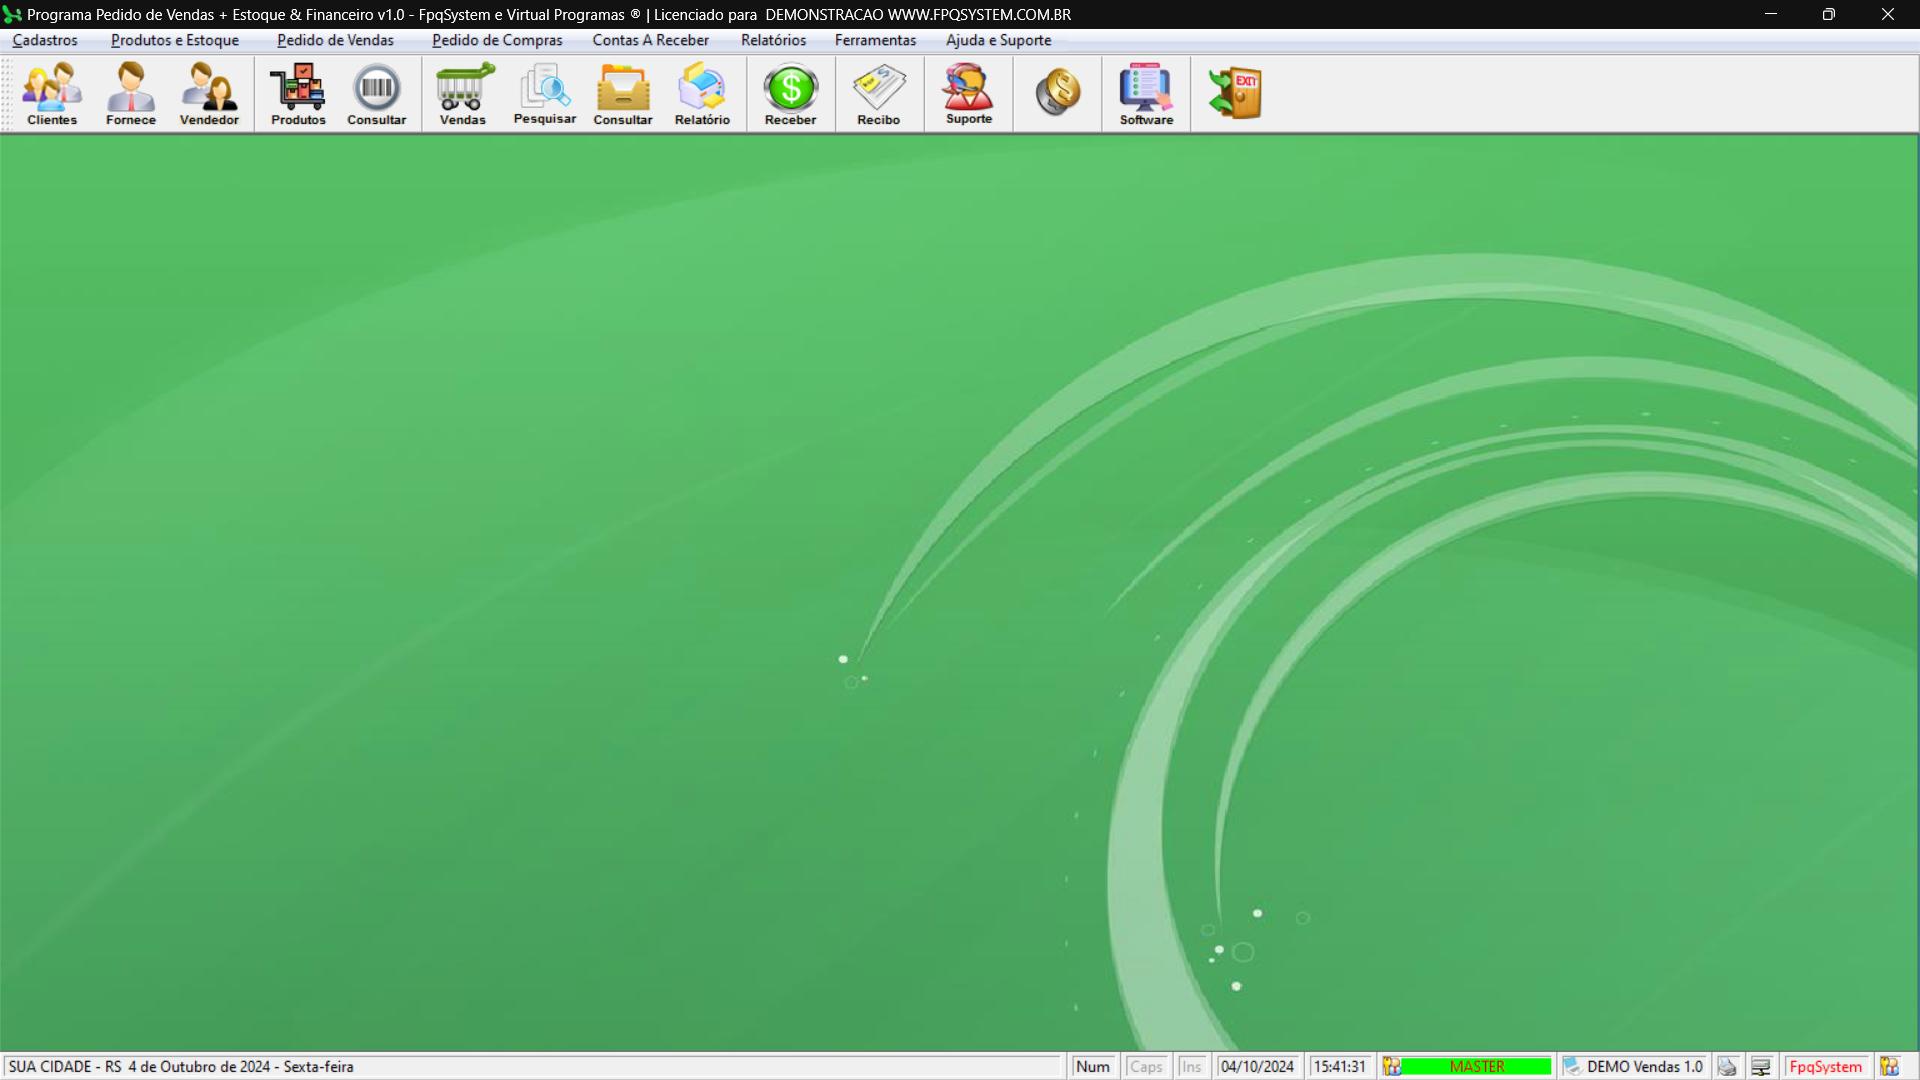This screenshot has width=1920, height=1080.
Task: Open the Suporte help icon
Action: pyautogui.click(x=968, y=94)
